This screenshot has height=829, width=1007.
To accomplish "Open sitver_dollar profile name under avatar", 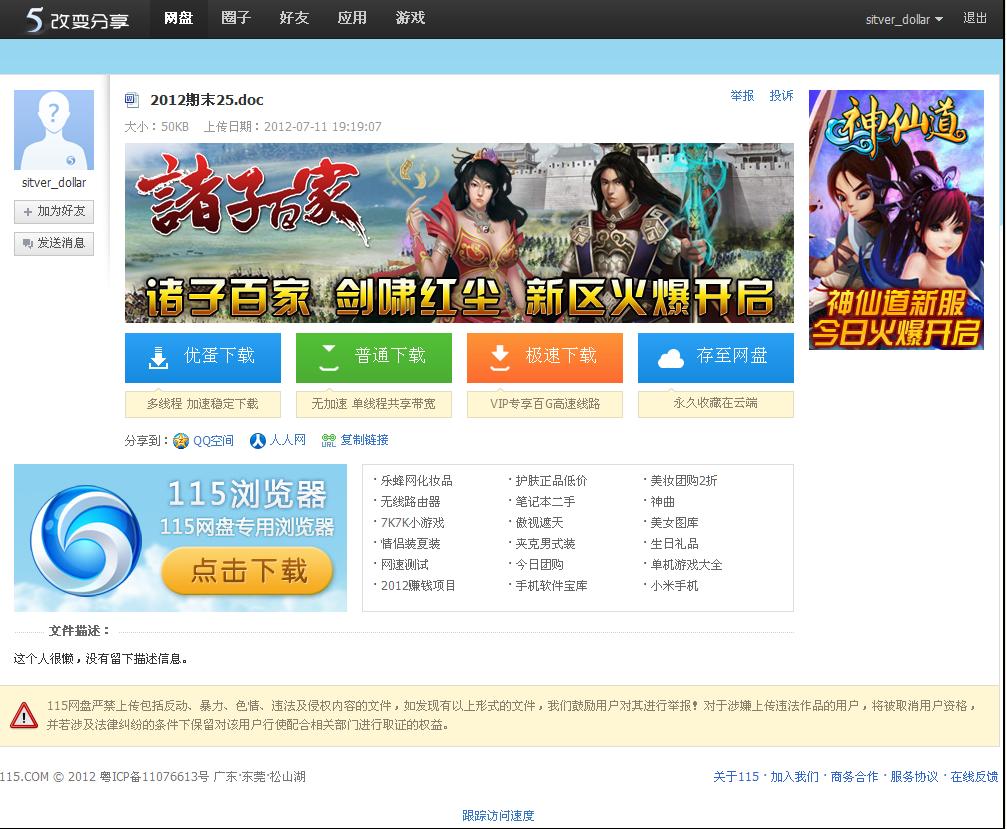I will 54,183.
